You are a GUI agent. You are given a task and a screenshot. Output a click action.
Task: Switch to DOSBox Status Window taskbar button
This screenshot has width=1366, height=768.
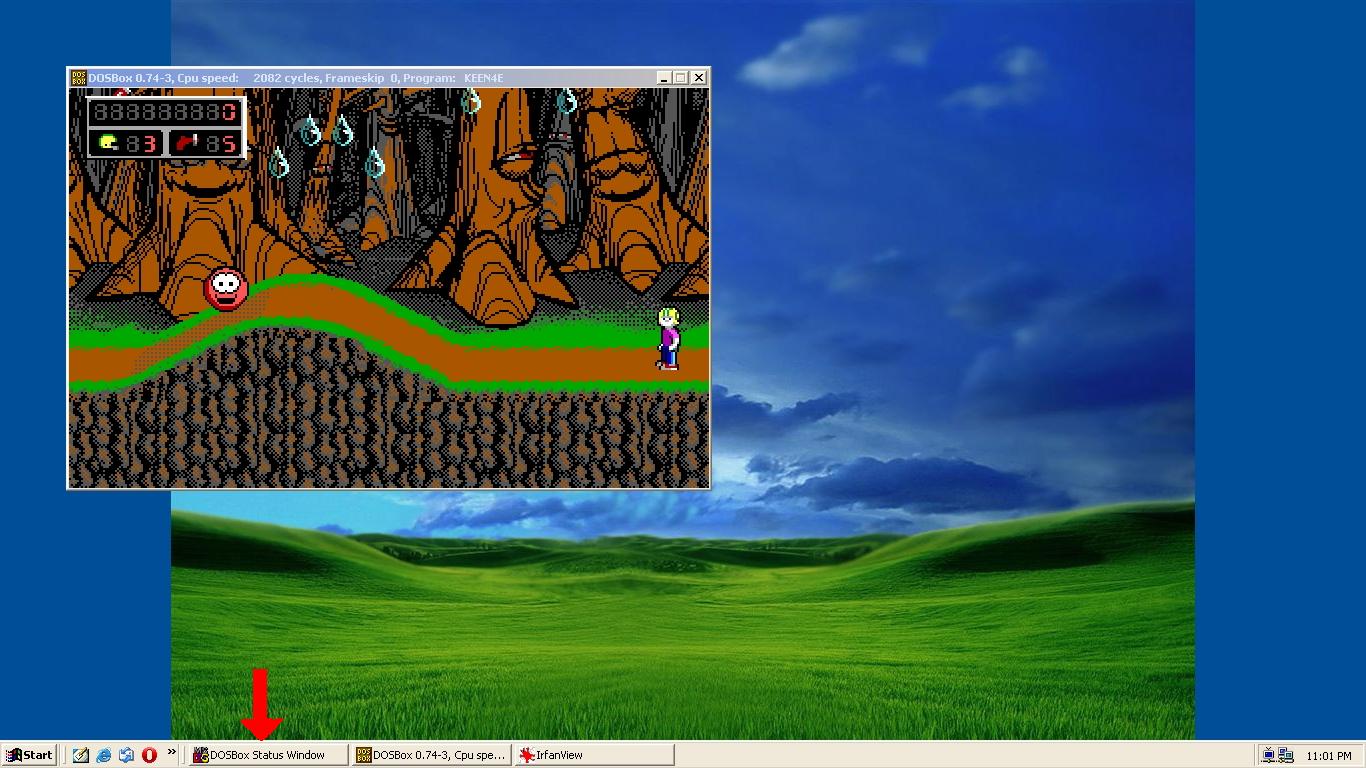268,755
